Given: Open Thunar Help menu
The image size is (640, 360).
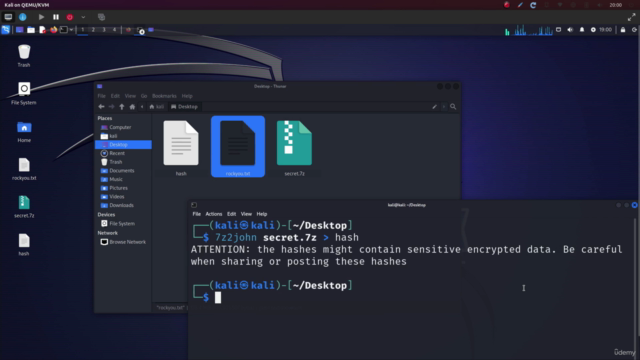Looking at the screenshot, I should 187,96.
